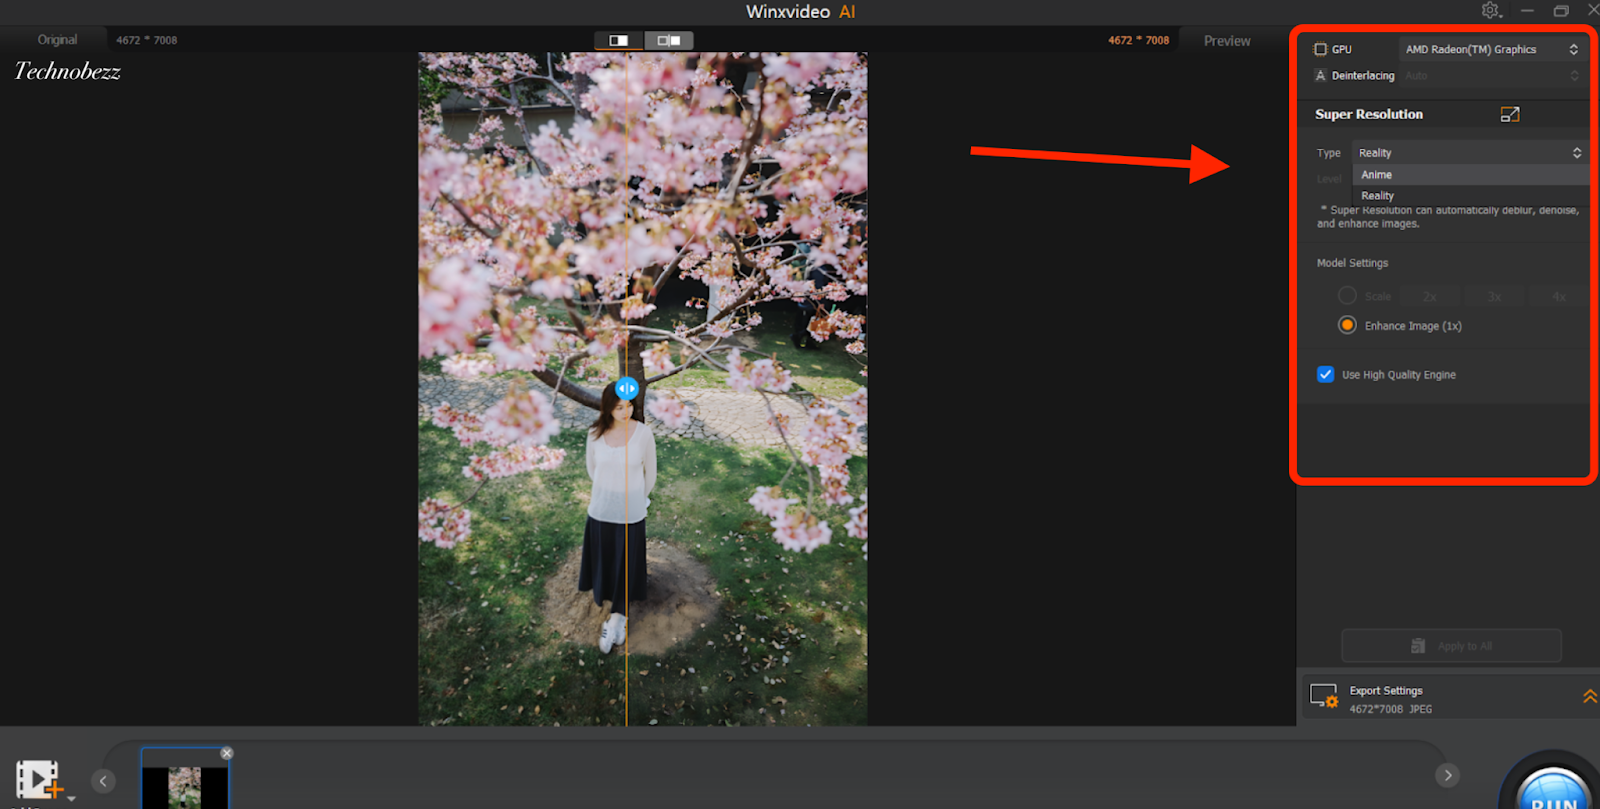Switch to split compare view icon

click(669, 40)
